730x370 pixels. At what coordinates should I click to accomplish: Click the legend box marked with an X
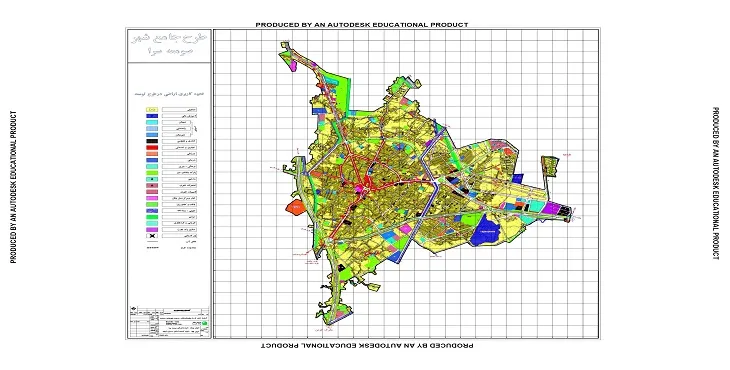coord(152,236)
